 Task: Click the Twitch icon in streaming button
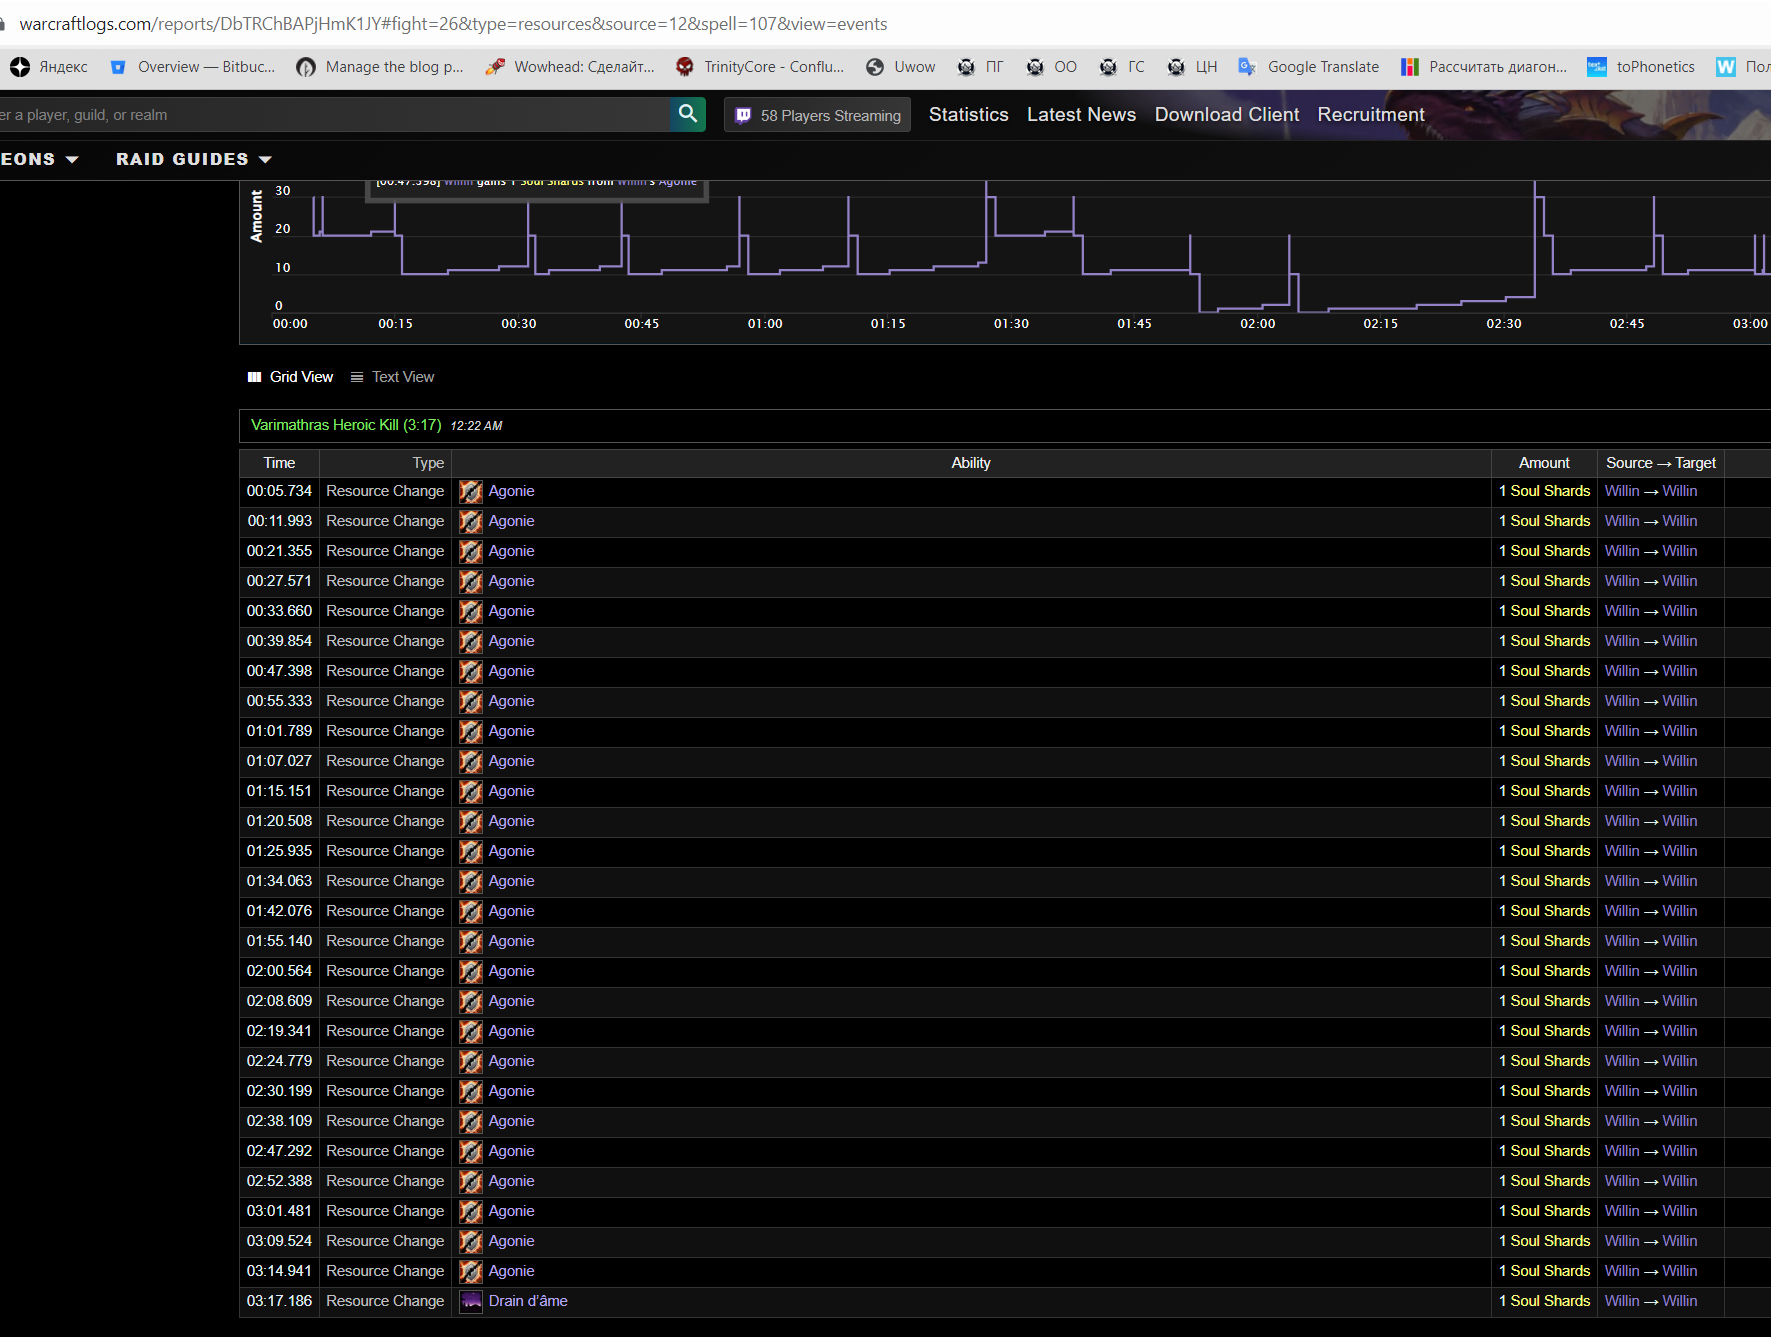[x=743, y=115]
